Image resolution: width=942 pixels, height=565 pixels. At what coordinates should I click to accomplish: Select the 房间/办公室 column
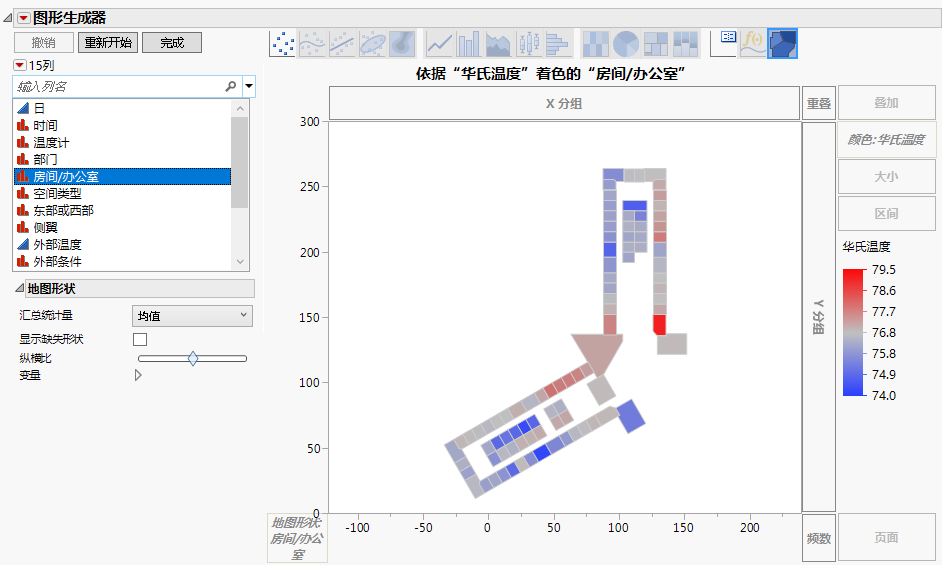coord(122,176)
